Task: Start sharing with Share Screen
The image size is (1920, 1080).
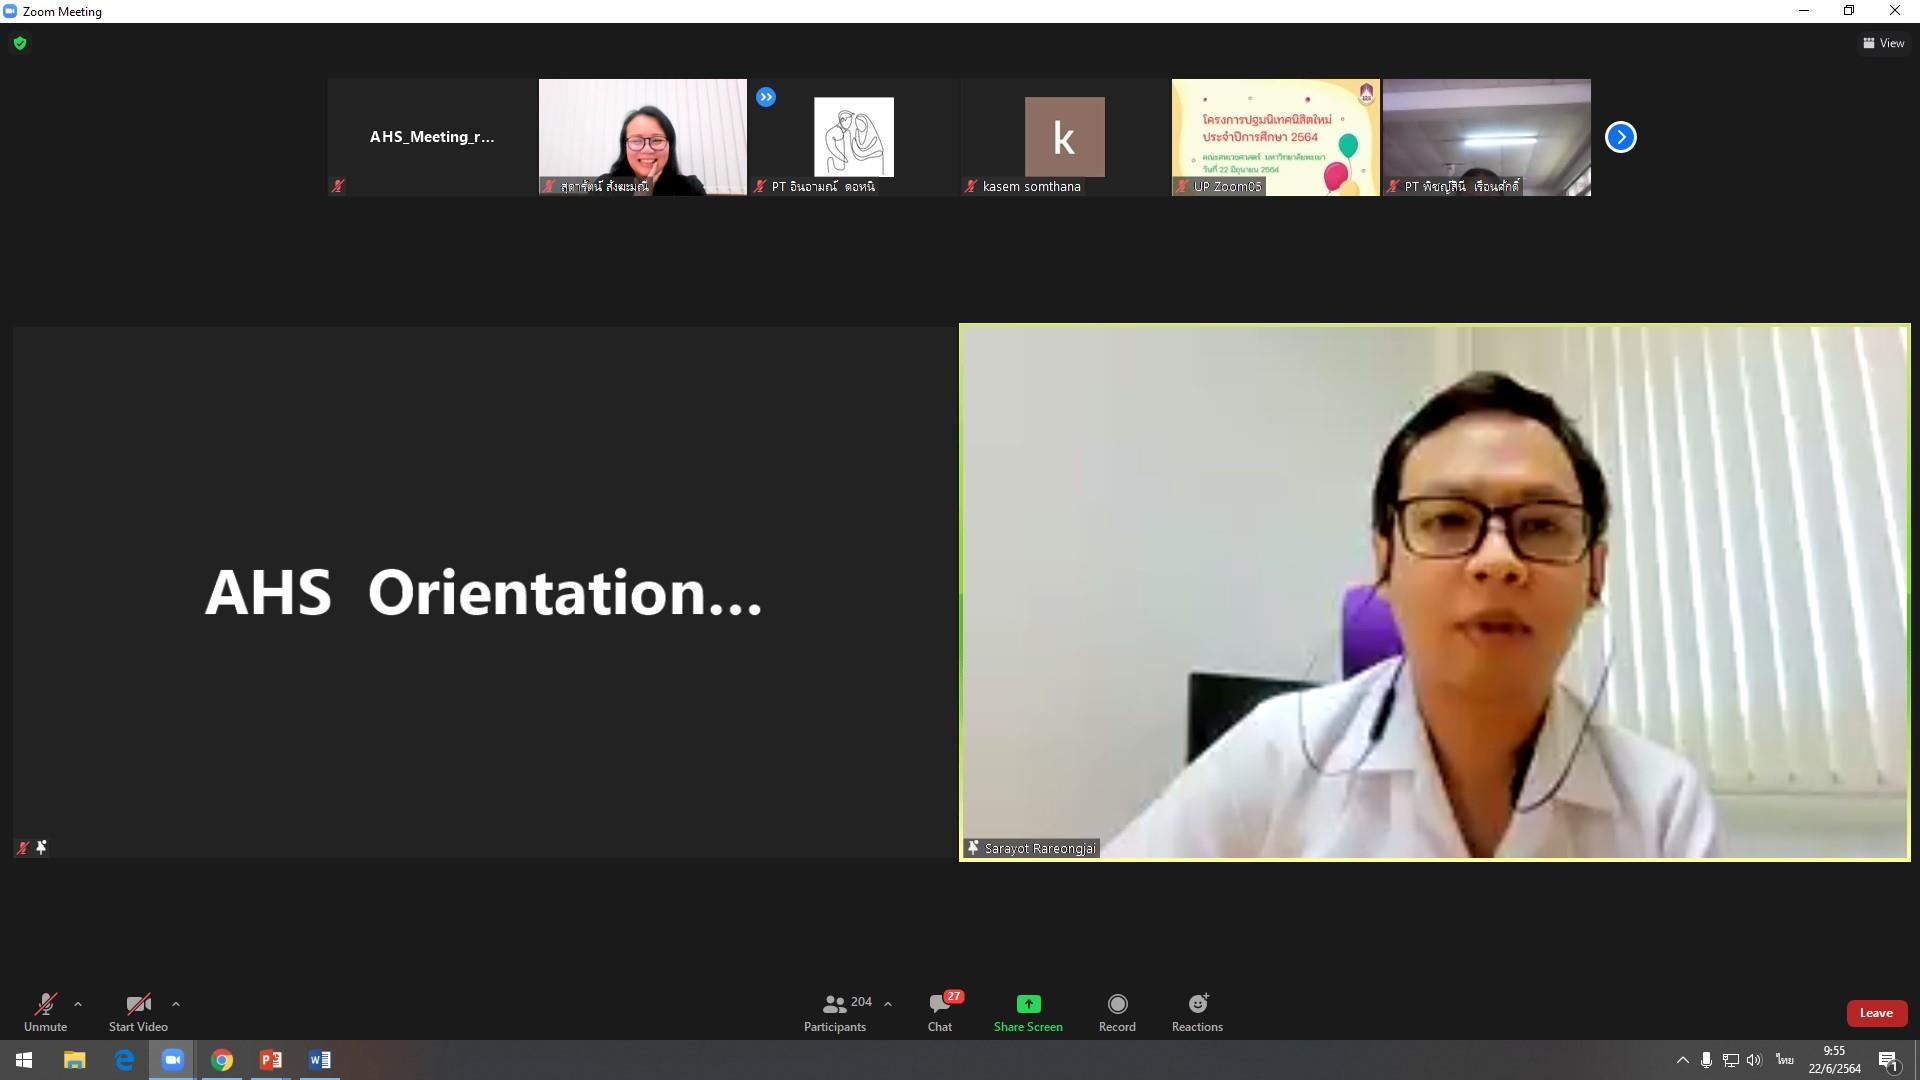Action: click(1028, 1012)
